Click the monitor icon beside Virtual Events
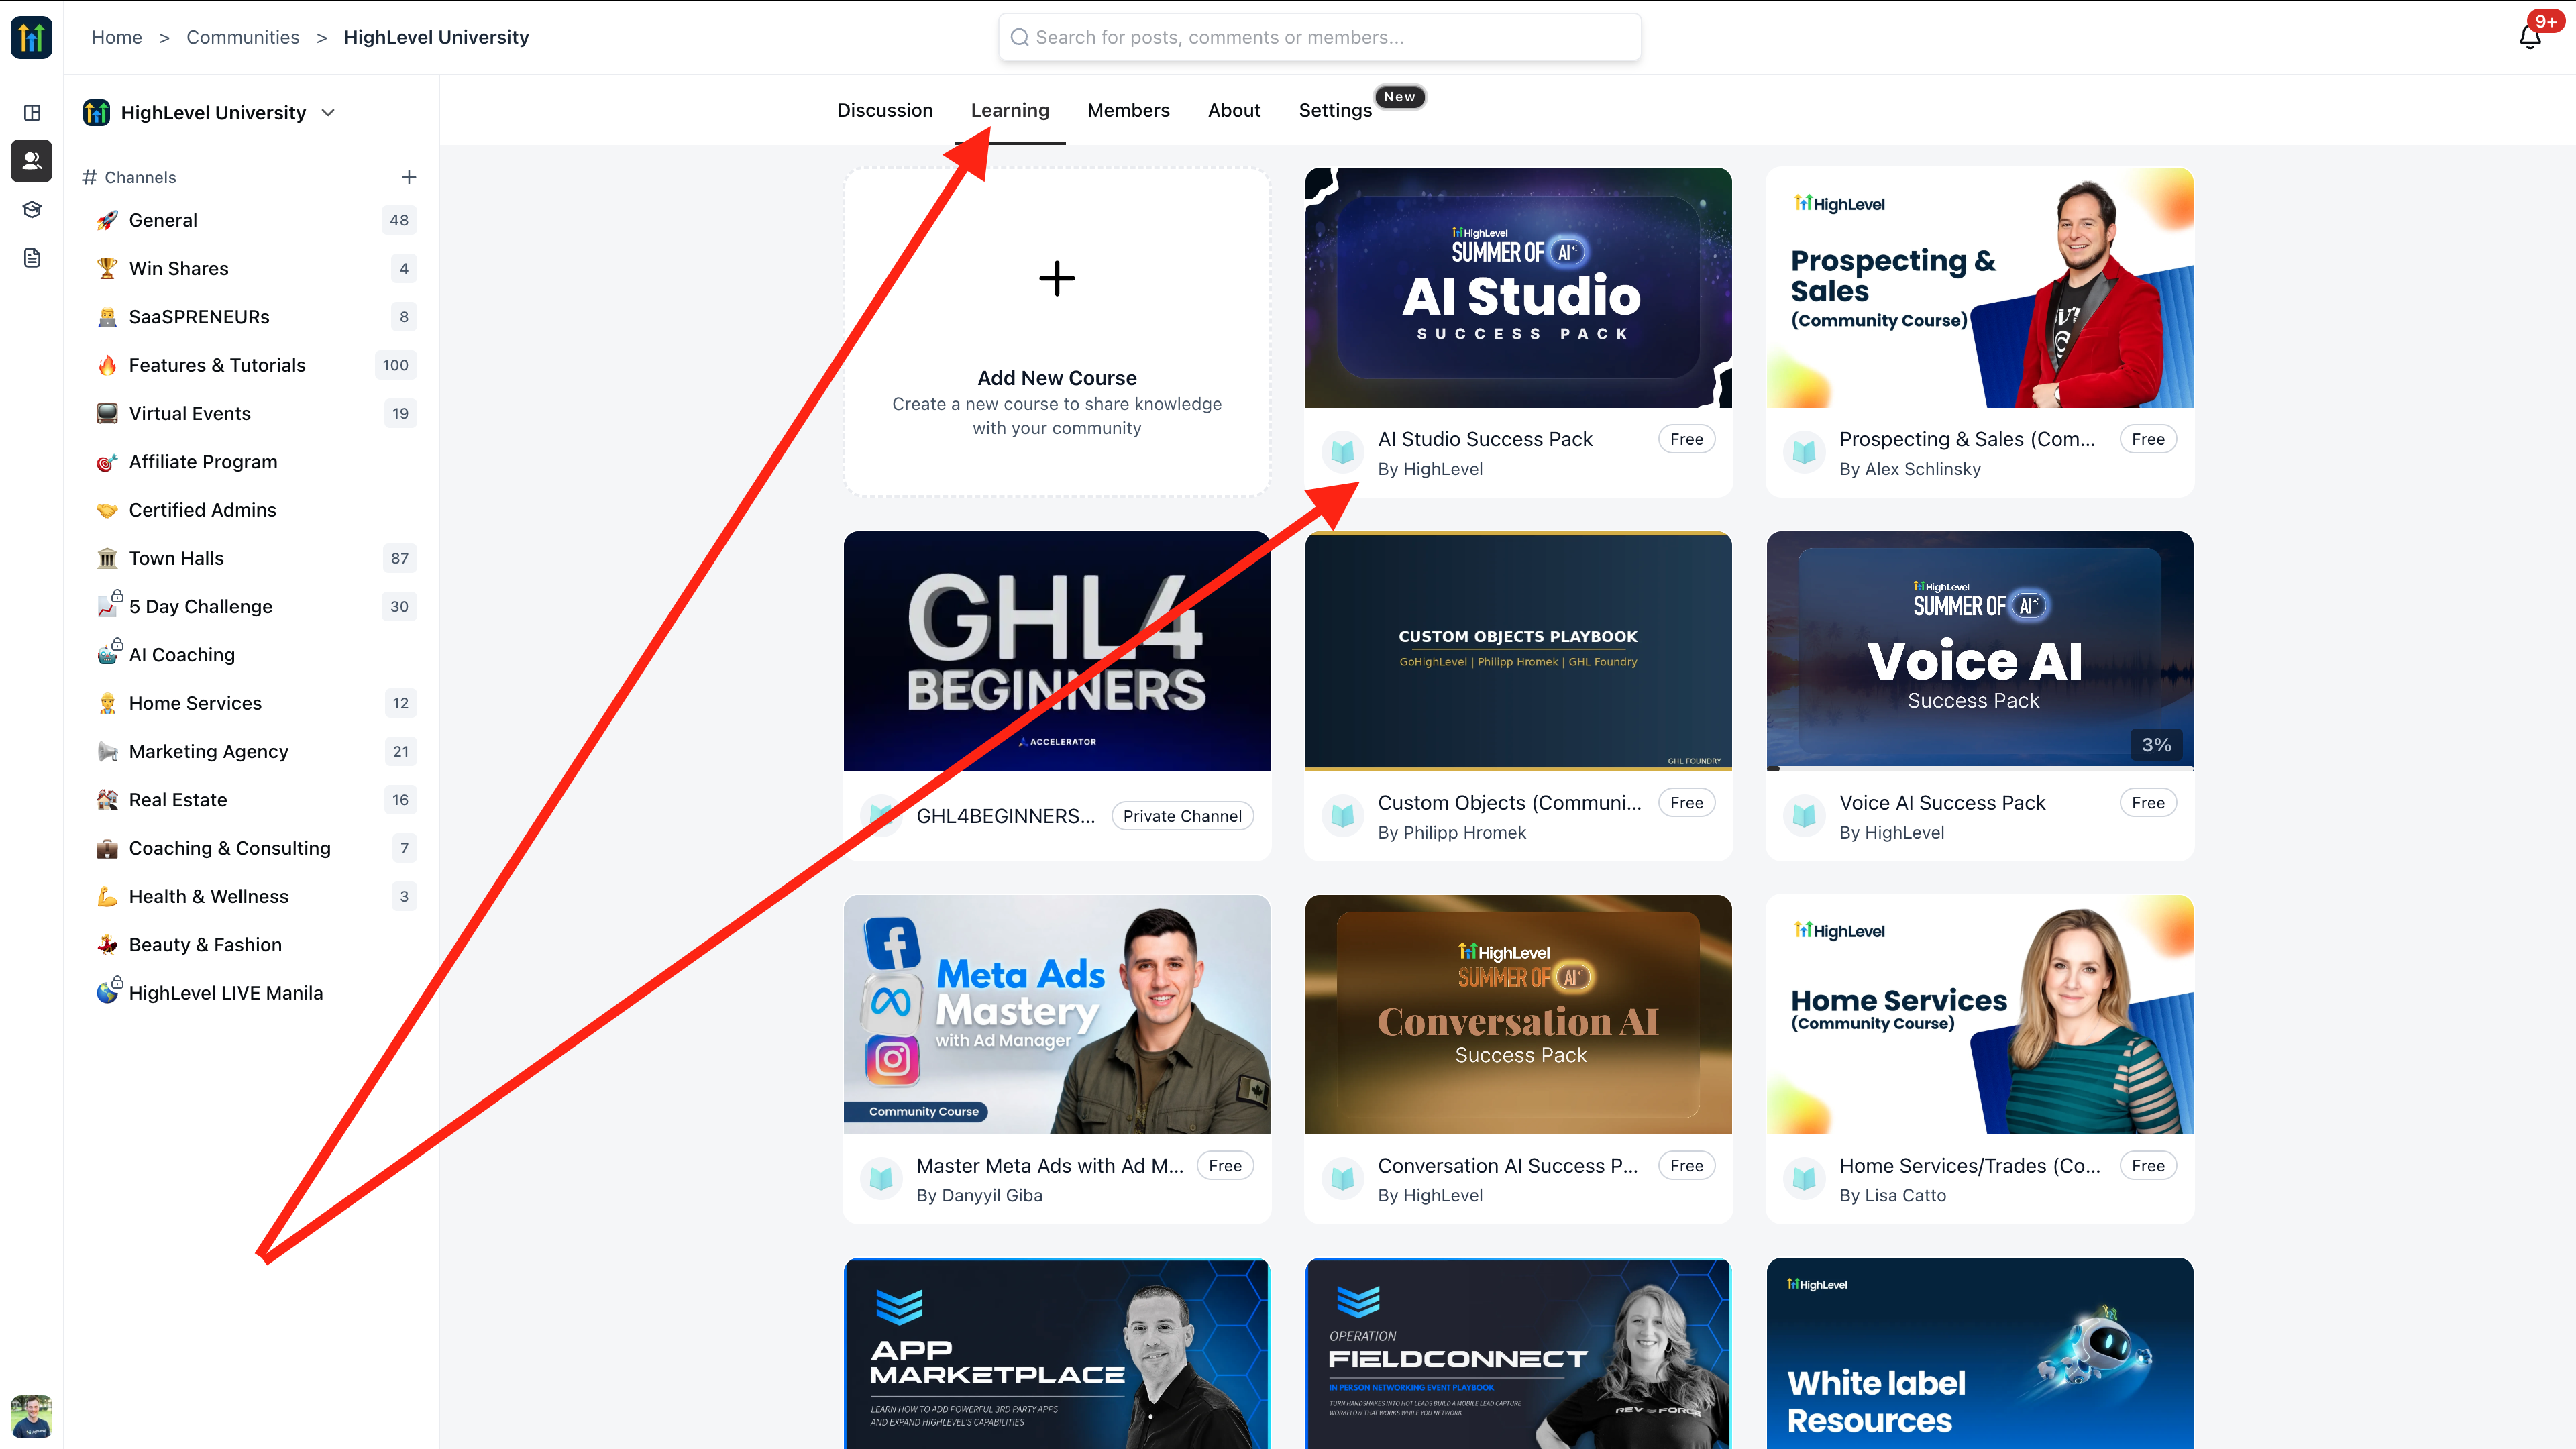 tap(107, 413)
